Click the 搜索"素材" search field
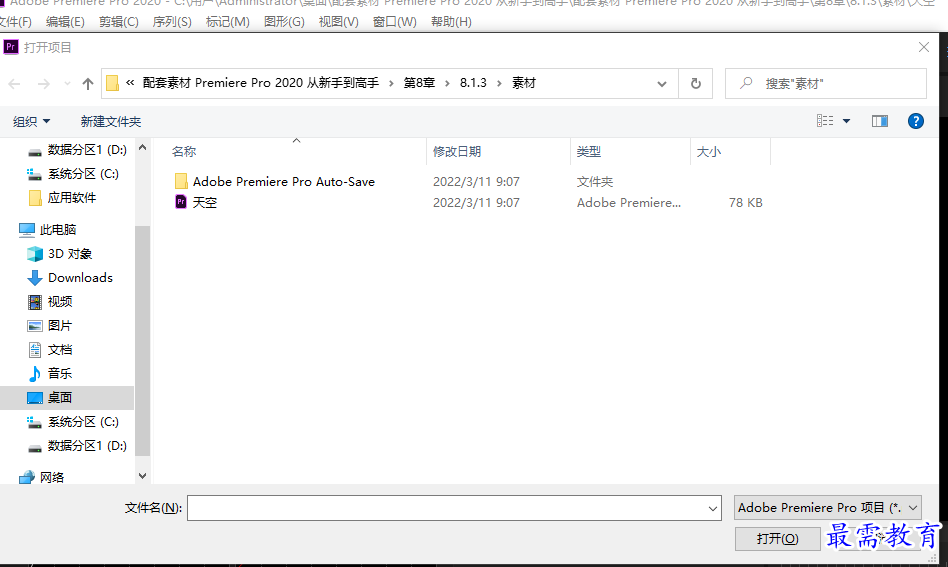Screen dimensions: 948x567 coord(826,83)
